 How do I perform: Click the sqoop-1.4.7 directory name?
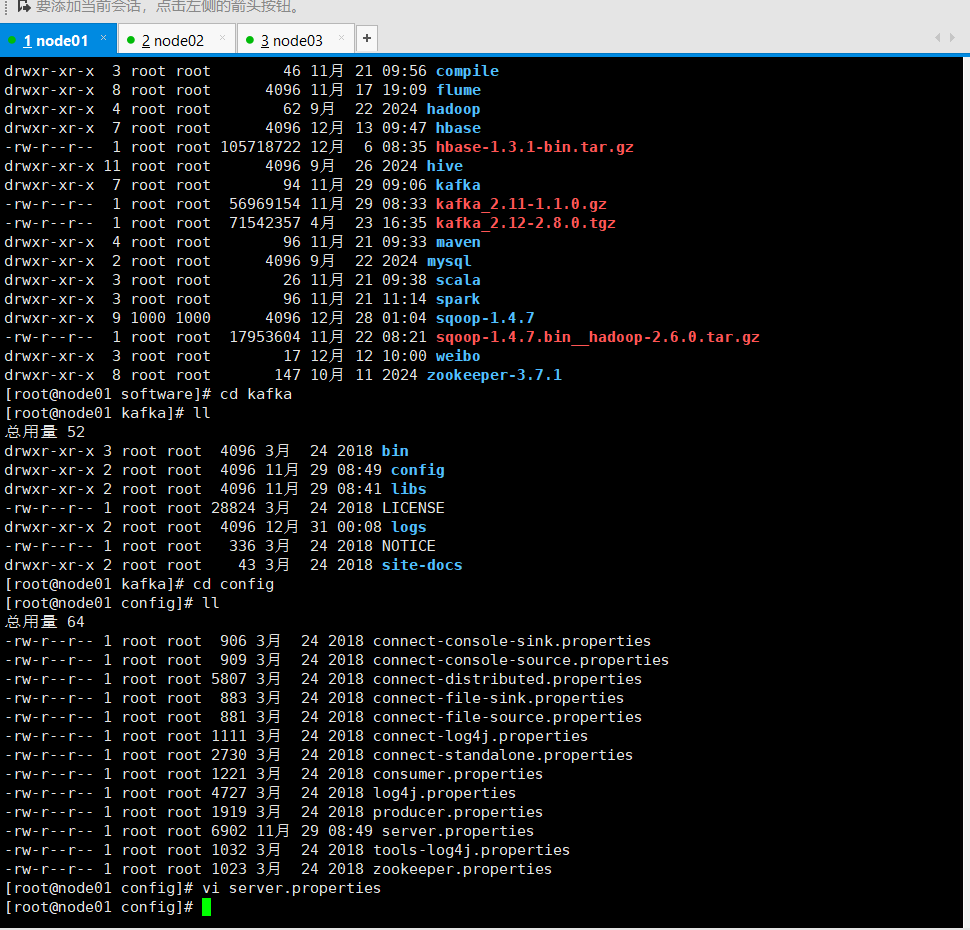(x=485, y=319)
